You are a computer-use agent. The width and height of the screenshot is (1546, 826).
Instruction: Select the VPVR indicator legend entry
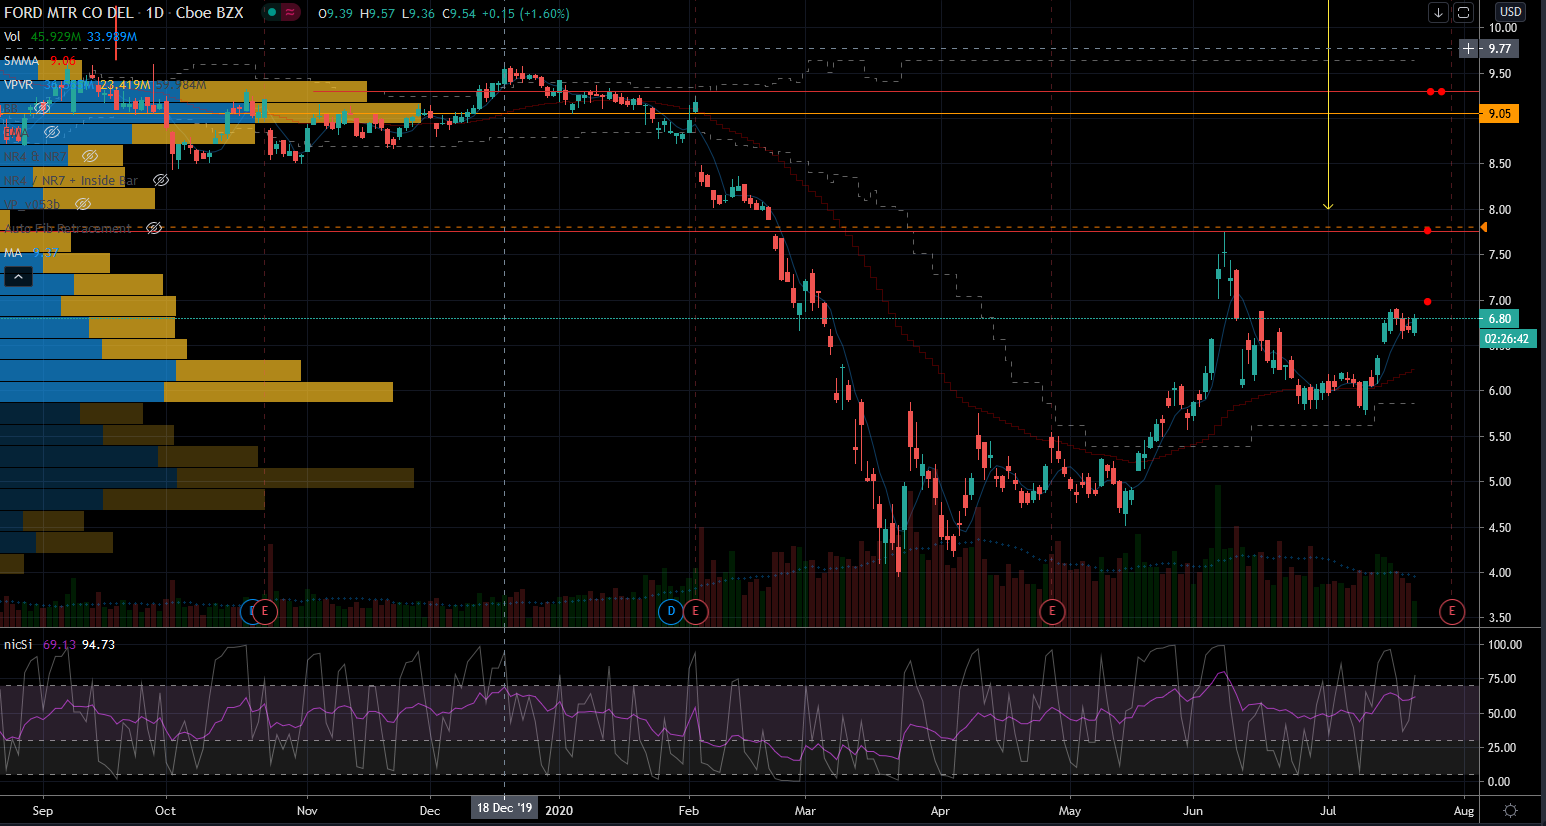[x=18, y=85]
